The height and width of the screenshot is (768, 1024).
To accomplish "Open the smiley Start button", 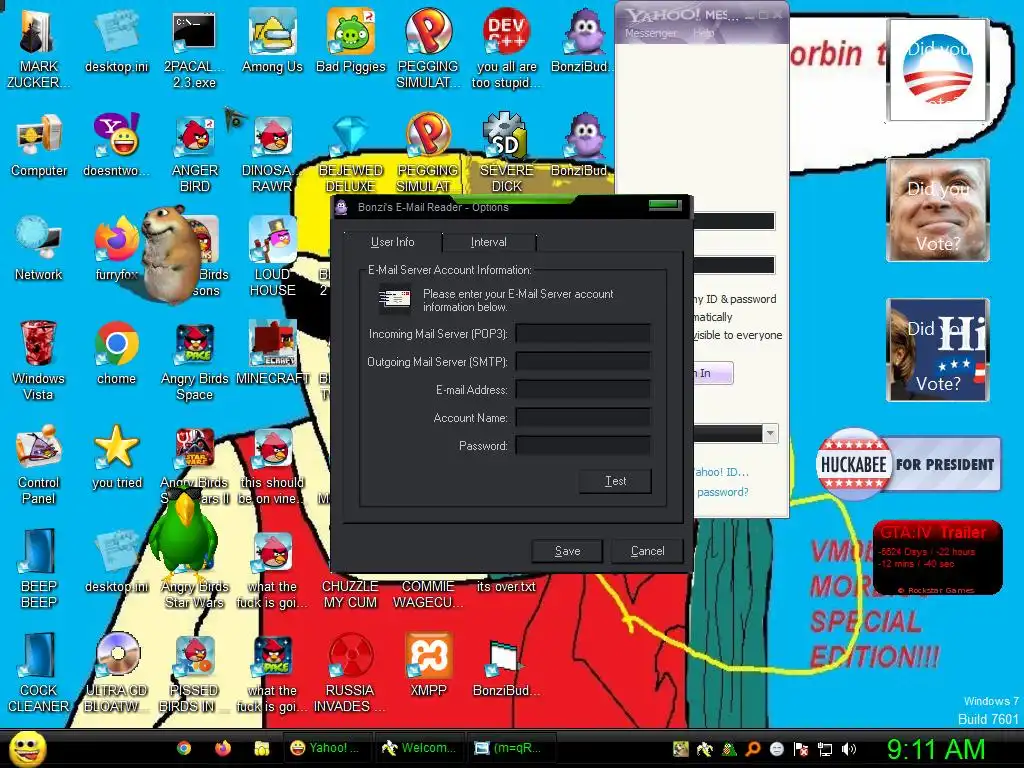I will (27, 748).
